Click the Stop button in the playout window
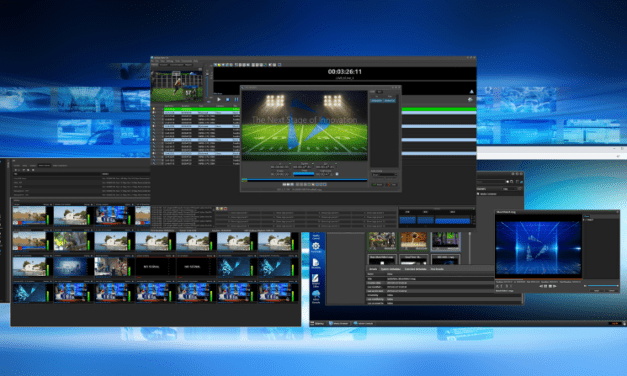The height and width of the screenshot is (376, 627). pos(228,99)
